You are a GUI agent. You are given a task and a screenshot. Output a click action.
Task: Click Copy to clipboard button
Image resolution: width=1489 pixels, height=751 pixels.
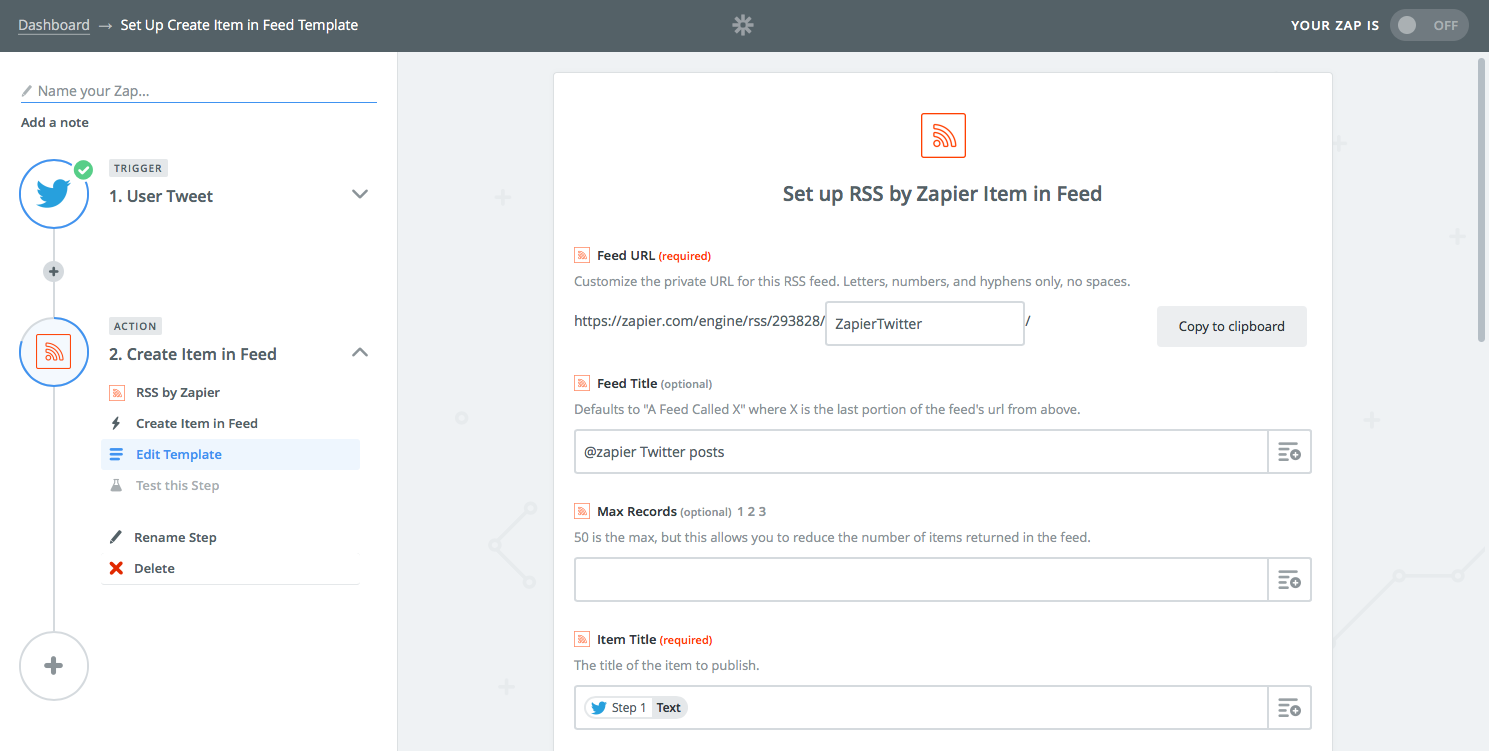click(1231, 326)
